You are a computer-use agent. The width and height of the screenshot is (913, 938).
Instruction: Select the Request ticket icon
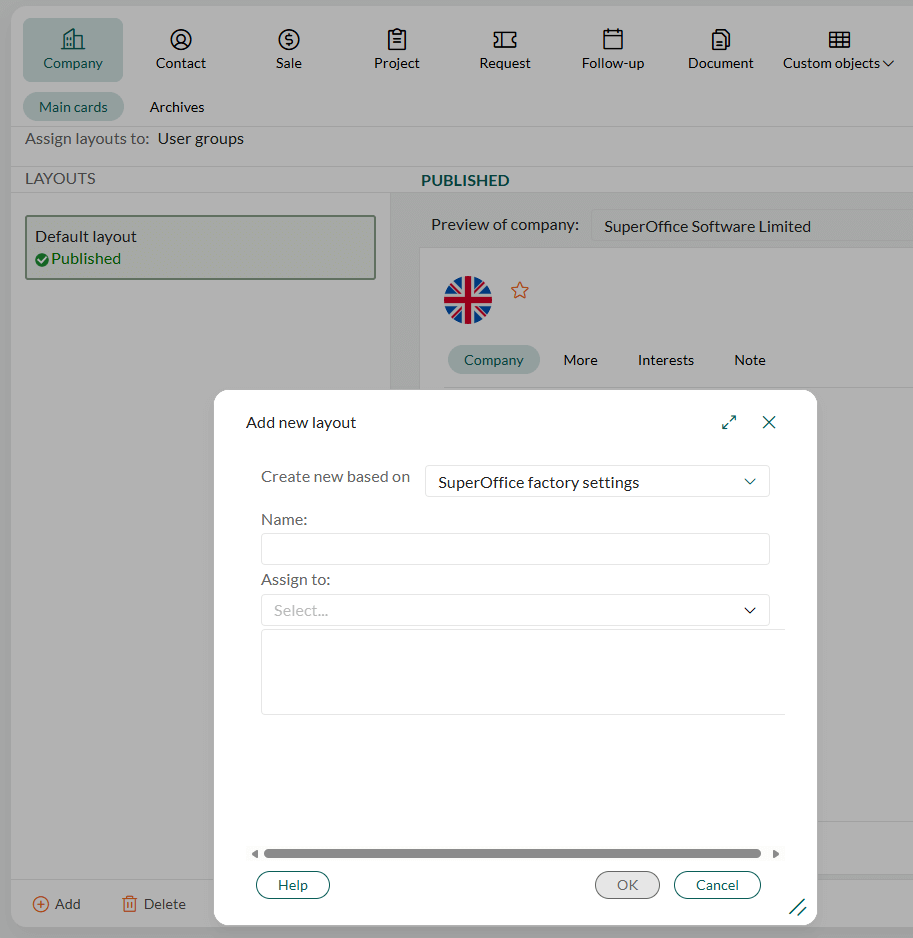tap(505, 39)
